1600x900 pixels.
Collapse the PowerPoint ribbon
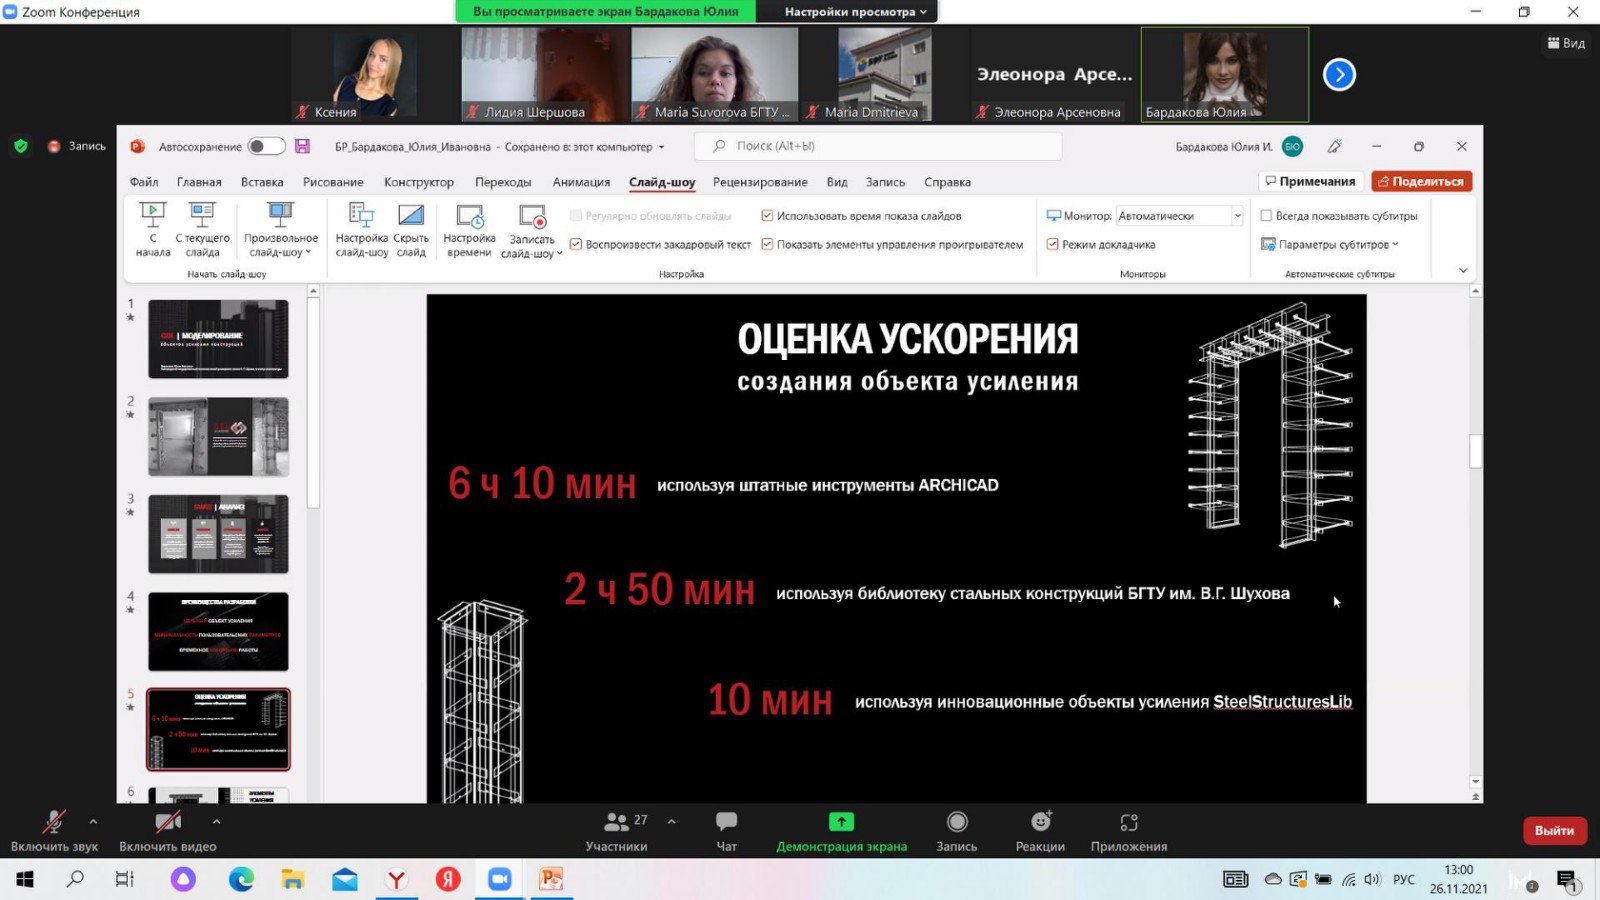coord(1463,270)
